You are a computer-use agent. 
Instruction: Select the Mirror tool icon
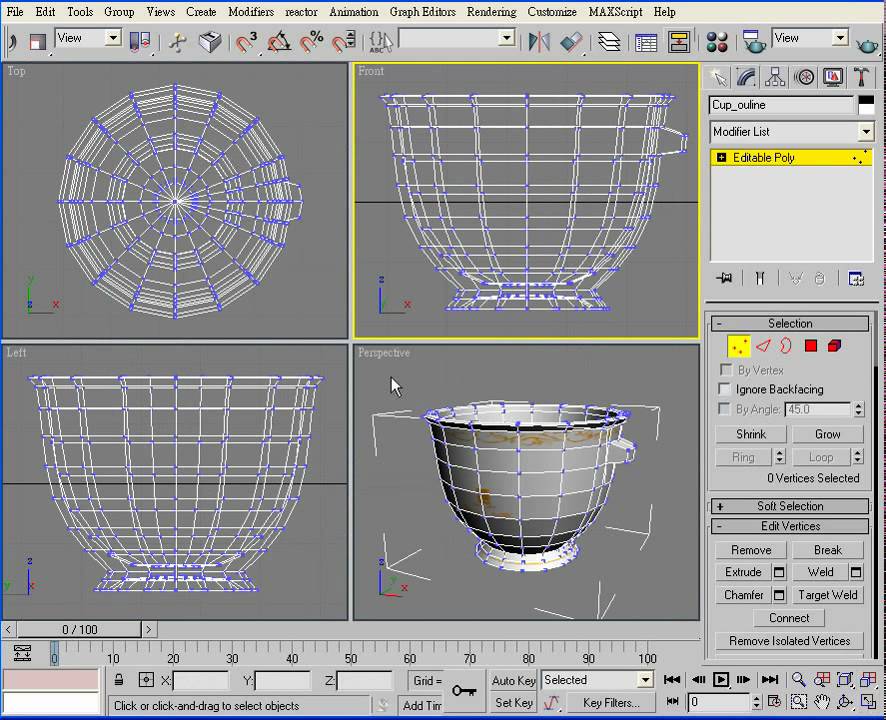[x=539, y=41]
